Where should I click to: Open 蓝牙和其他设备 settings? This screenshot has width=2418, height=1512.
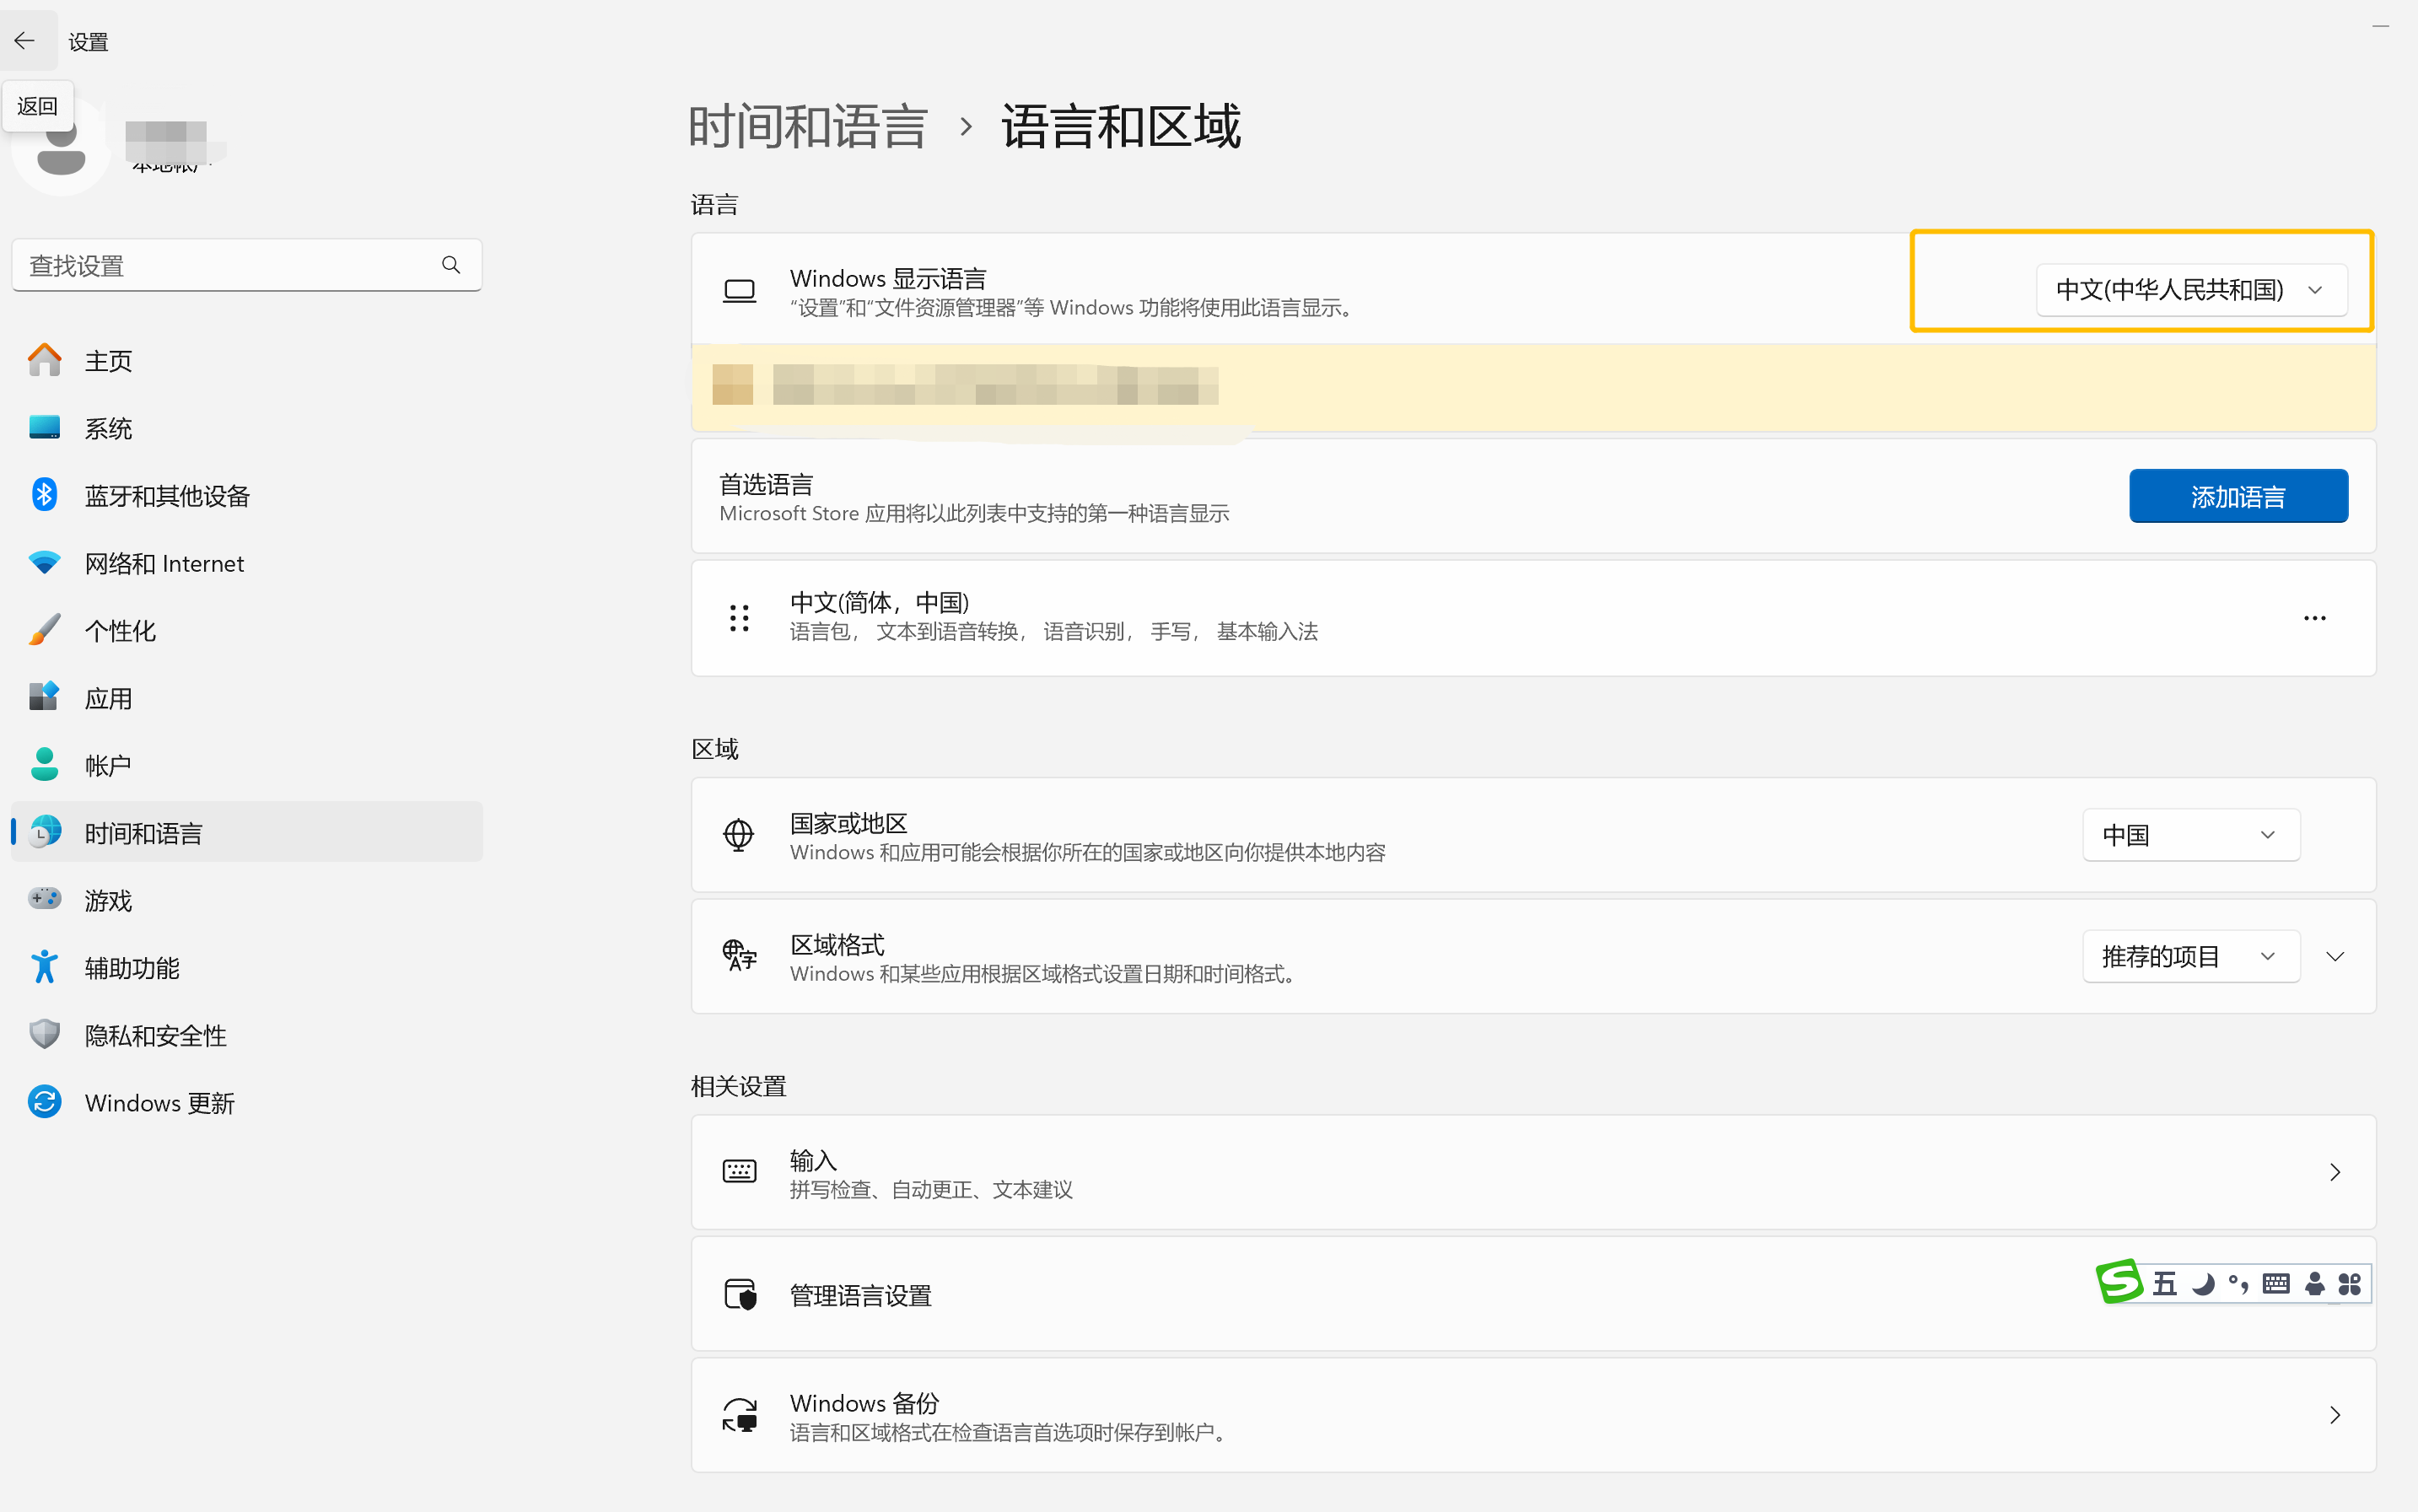click(x=247, y=496)
